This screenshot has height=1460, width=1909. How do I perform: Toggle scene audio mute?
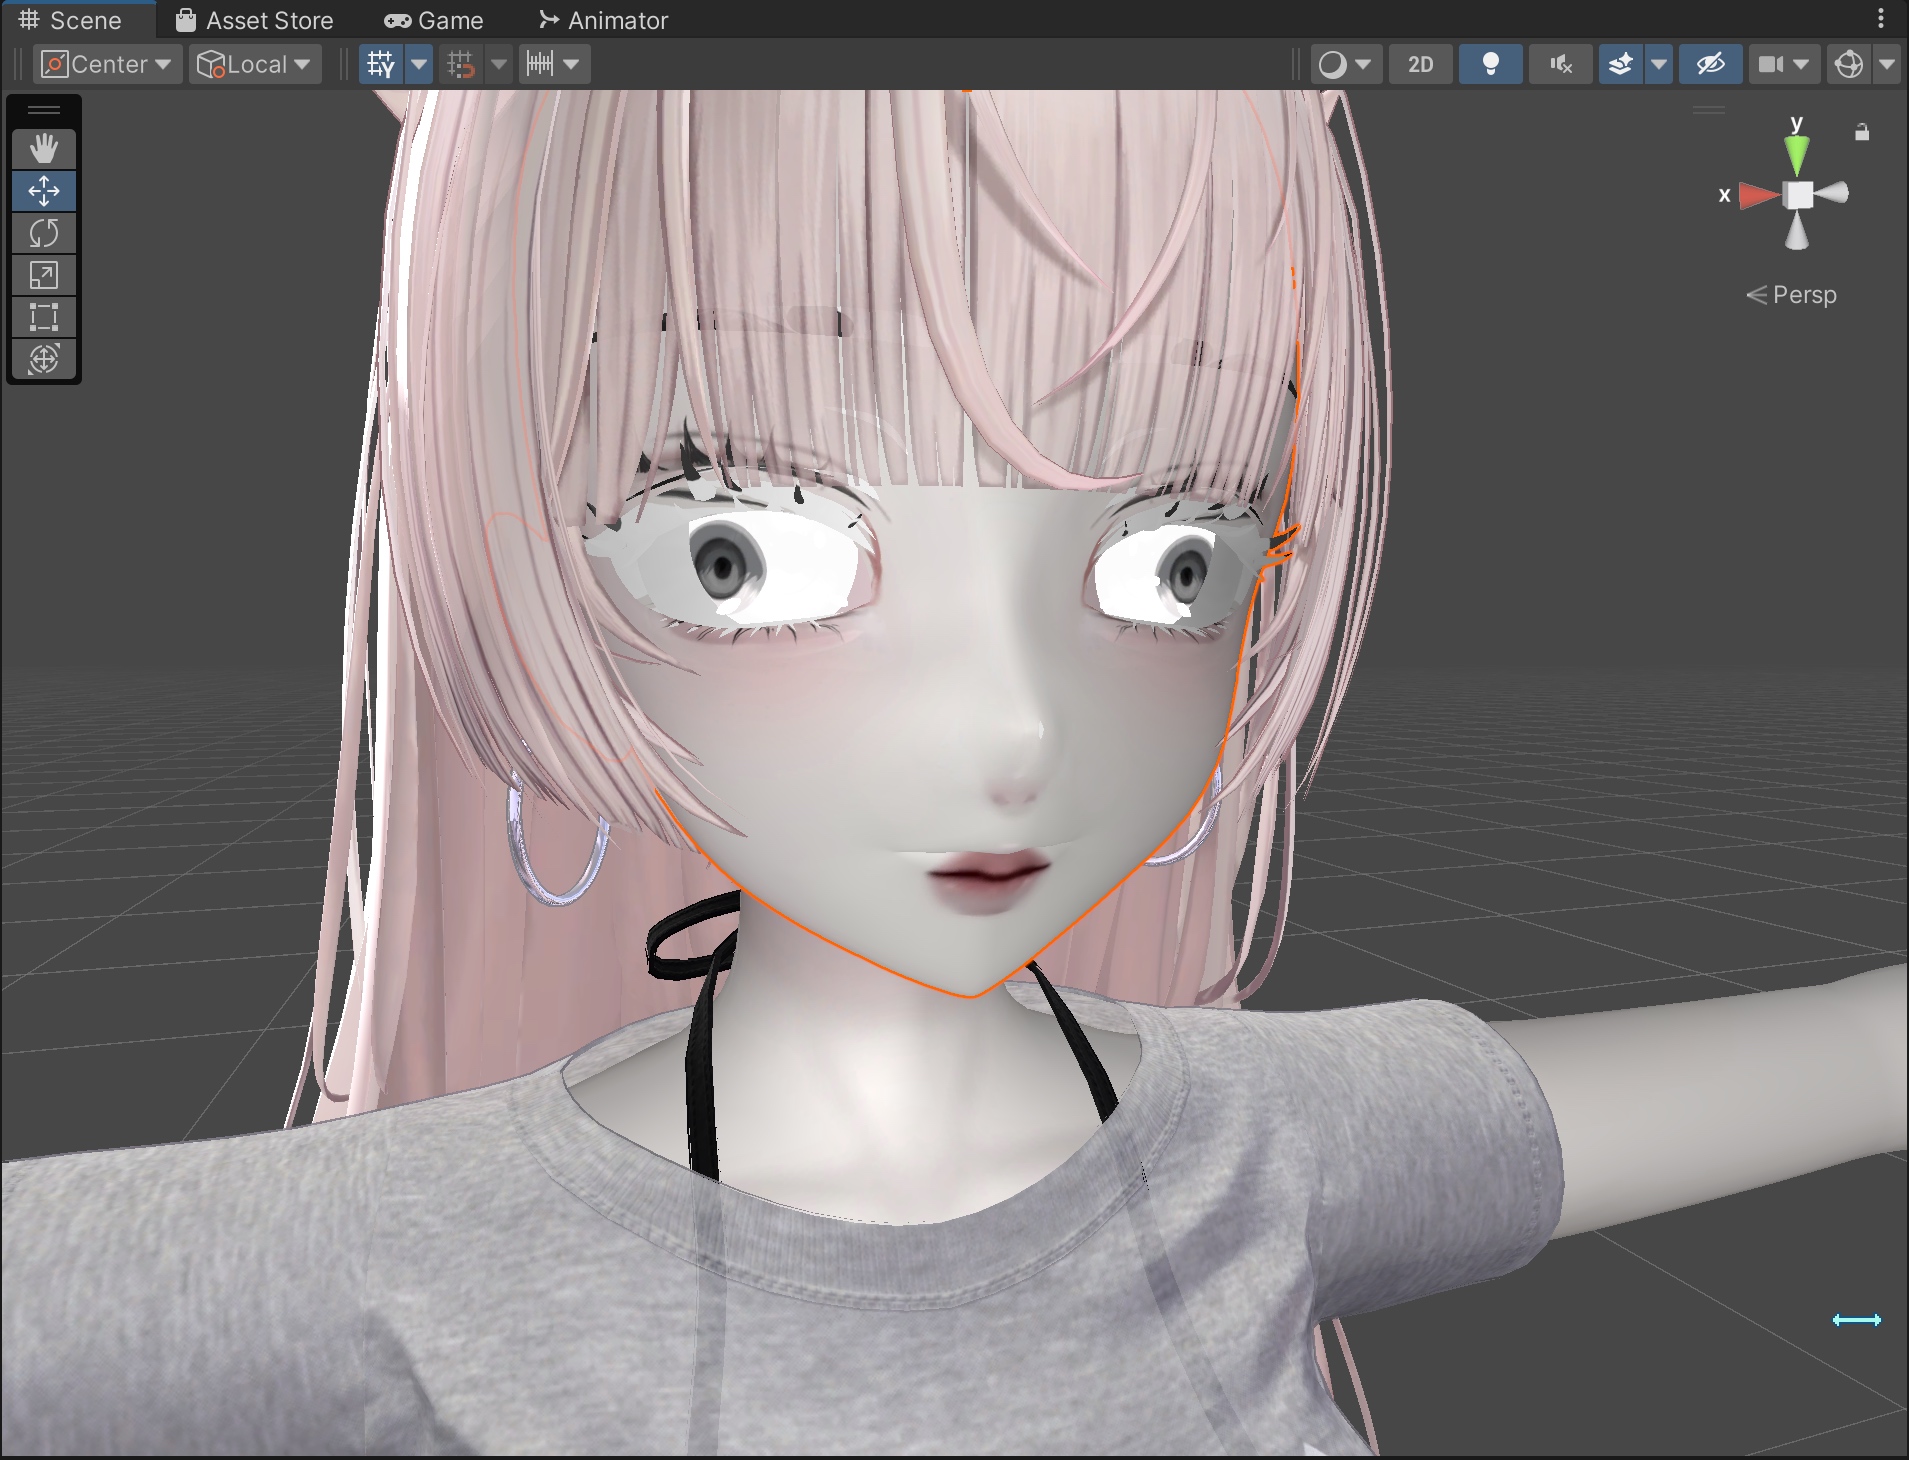point(1560,65)
